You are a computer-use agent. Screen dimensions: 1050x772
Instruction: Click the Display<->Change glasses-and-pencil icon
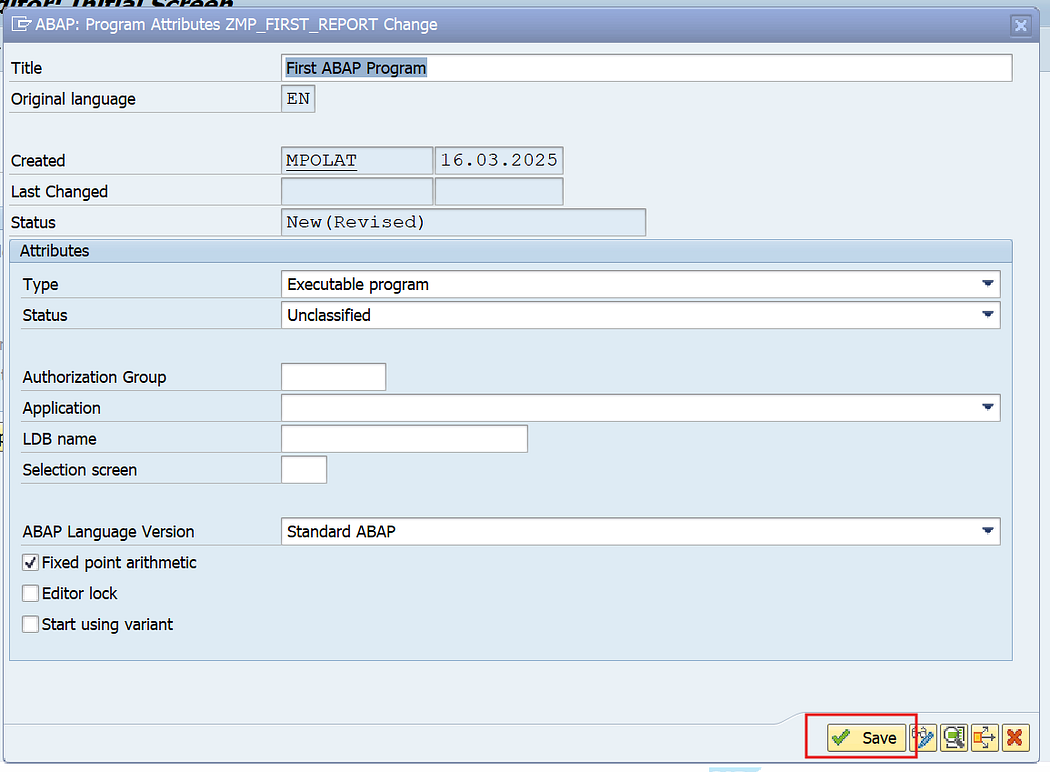tap(923, 737)
